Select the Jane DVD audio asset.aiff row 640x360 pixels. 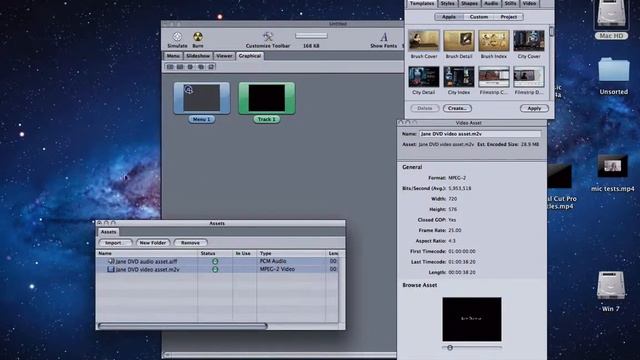click(217, 261)
